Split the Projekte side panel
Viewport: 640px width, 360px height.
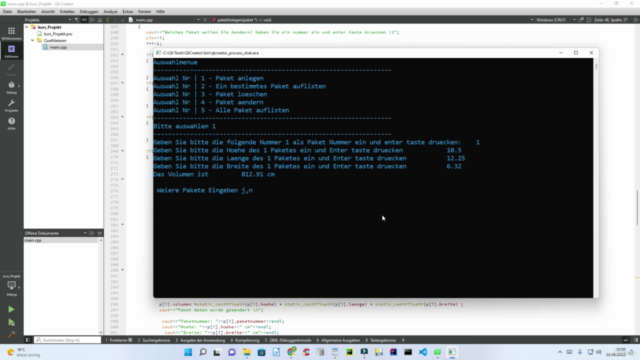92,20
